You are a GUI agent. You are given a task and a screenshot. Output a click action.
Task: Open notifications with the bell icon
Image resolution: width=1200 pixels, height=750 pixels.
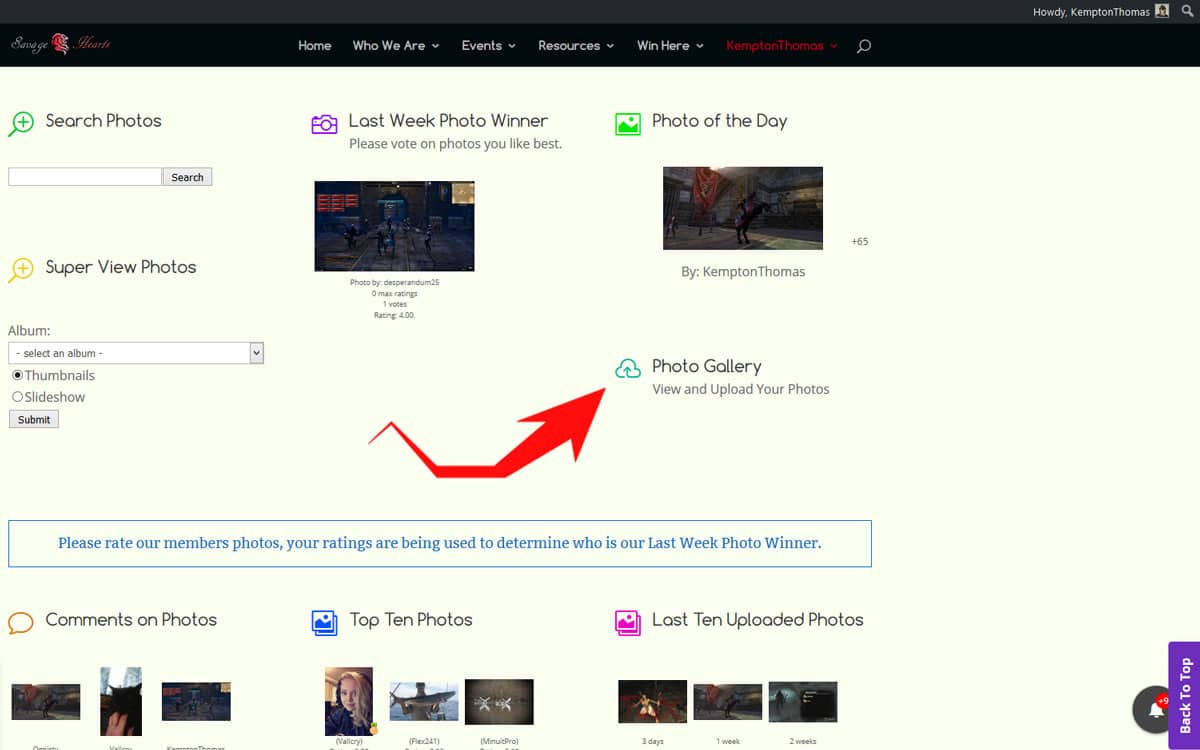point(1155,710)
